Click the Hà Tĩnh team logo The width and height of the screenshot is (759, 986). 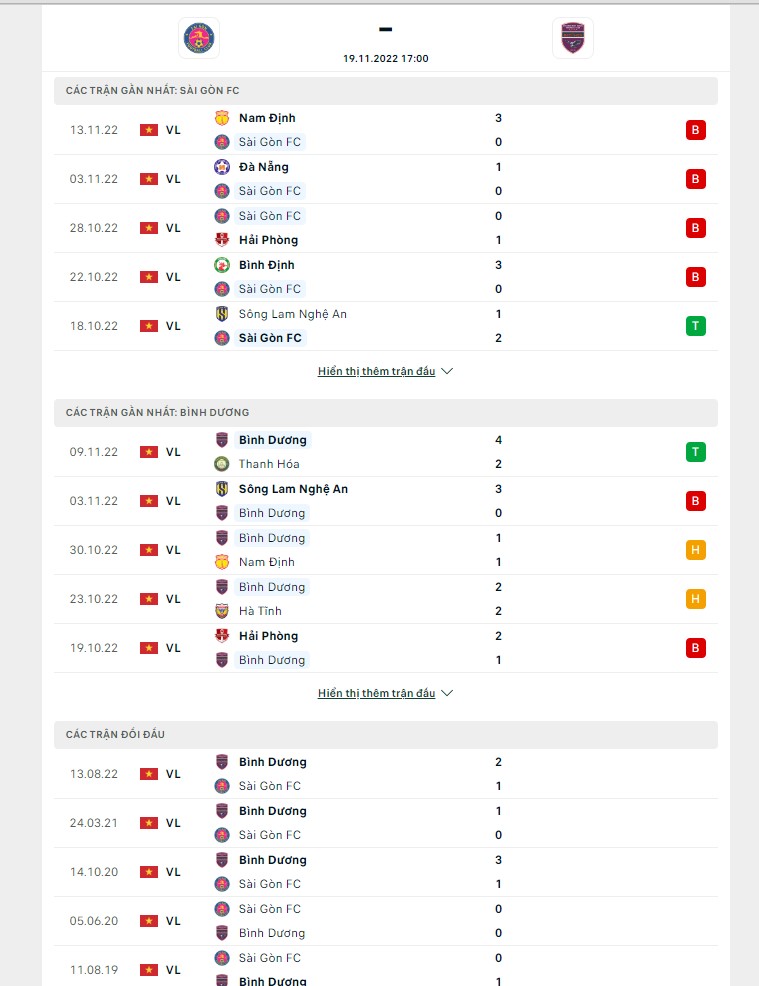pos(222,611)
